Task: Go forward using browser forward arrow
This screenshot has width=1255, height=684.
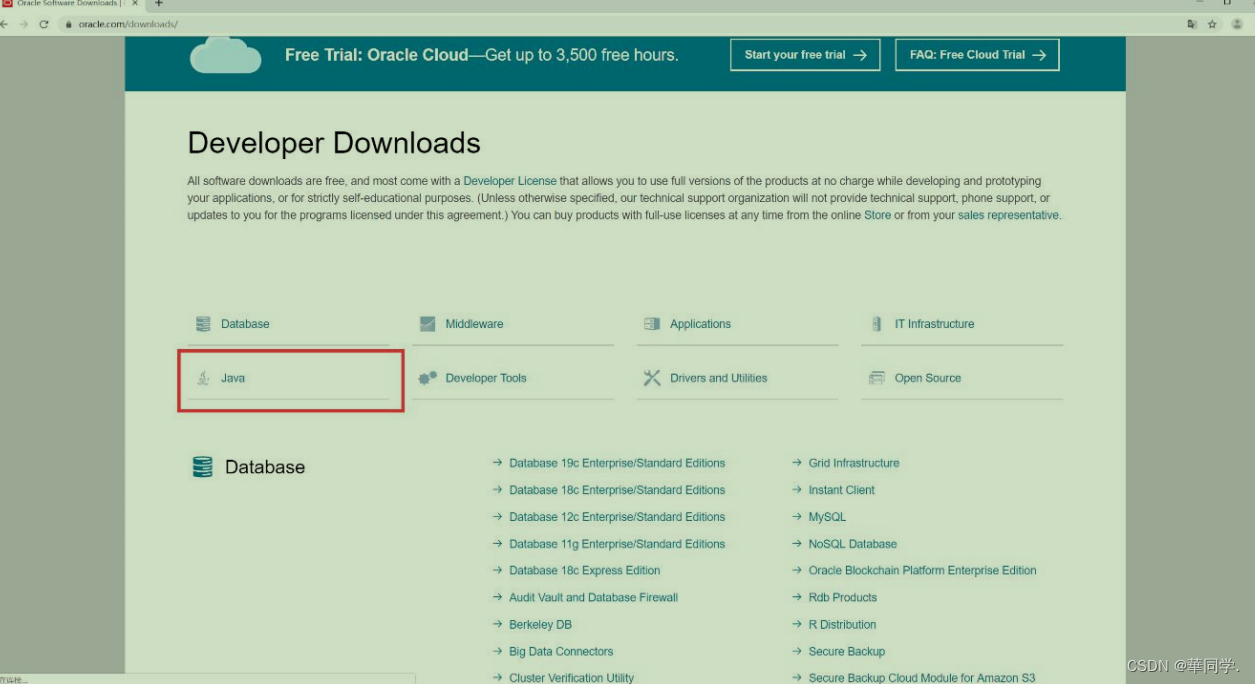Action: click(x=23, y=24)
